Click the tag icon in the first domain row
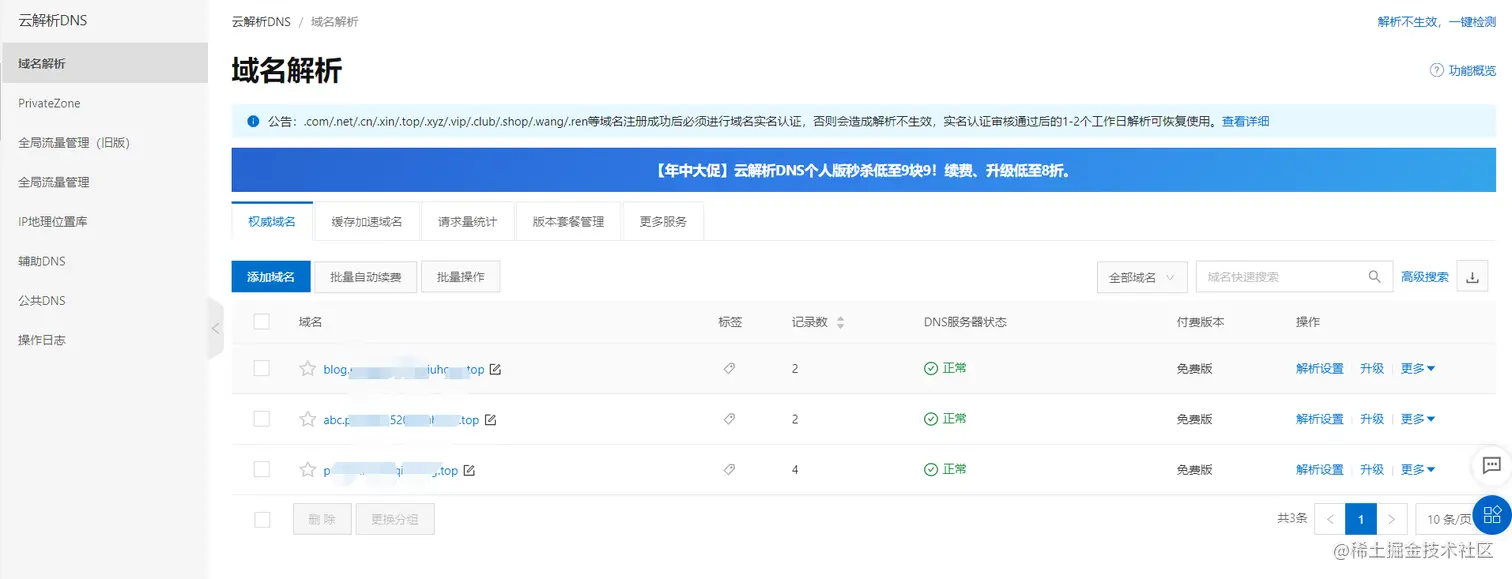Screen dimensions: 1512x579 click(729, 369)
